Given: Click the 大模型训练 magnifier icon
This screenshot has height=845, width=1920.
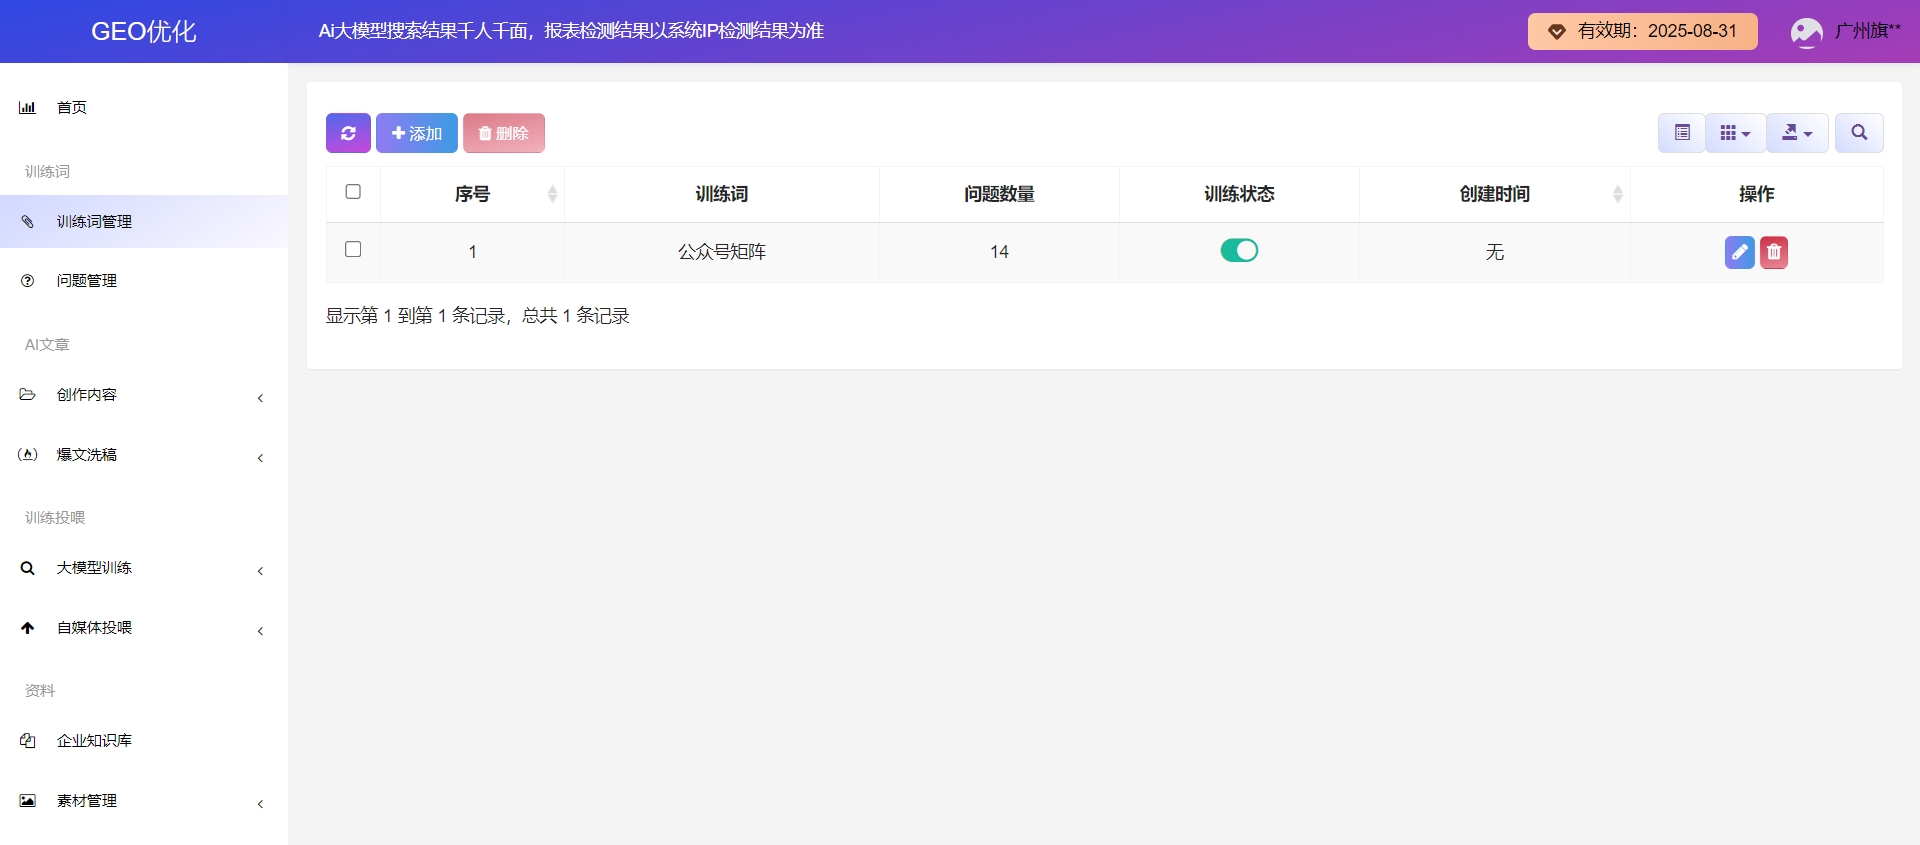Looking at the screenshot, I should coord(27,567).
